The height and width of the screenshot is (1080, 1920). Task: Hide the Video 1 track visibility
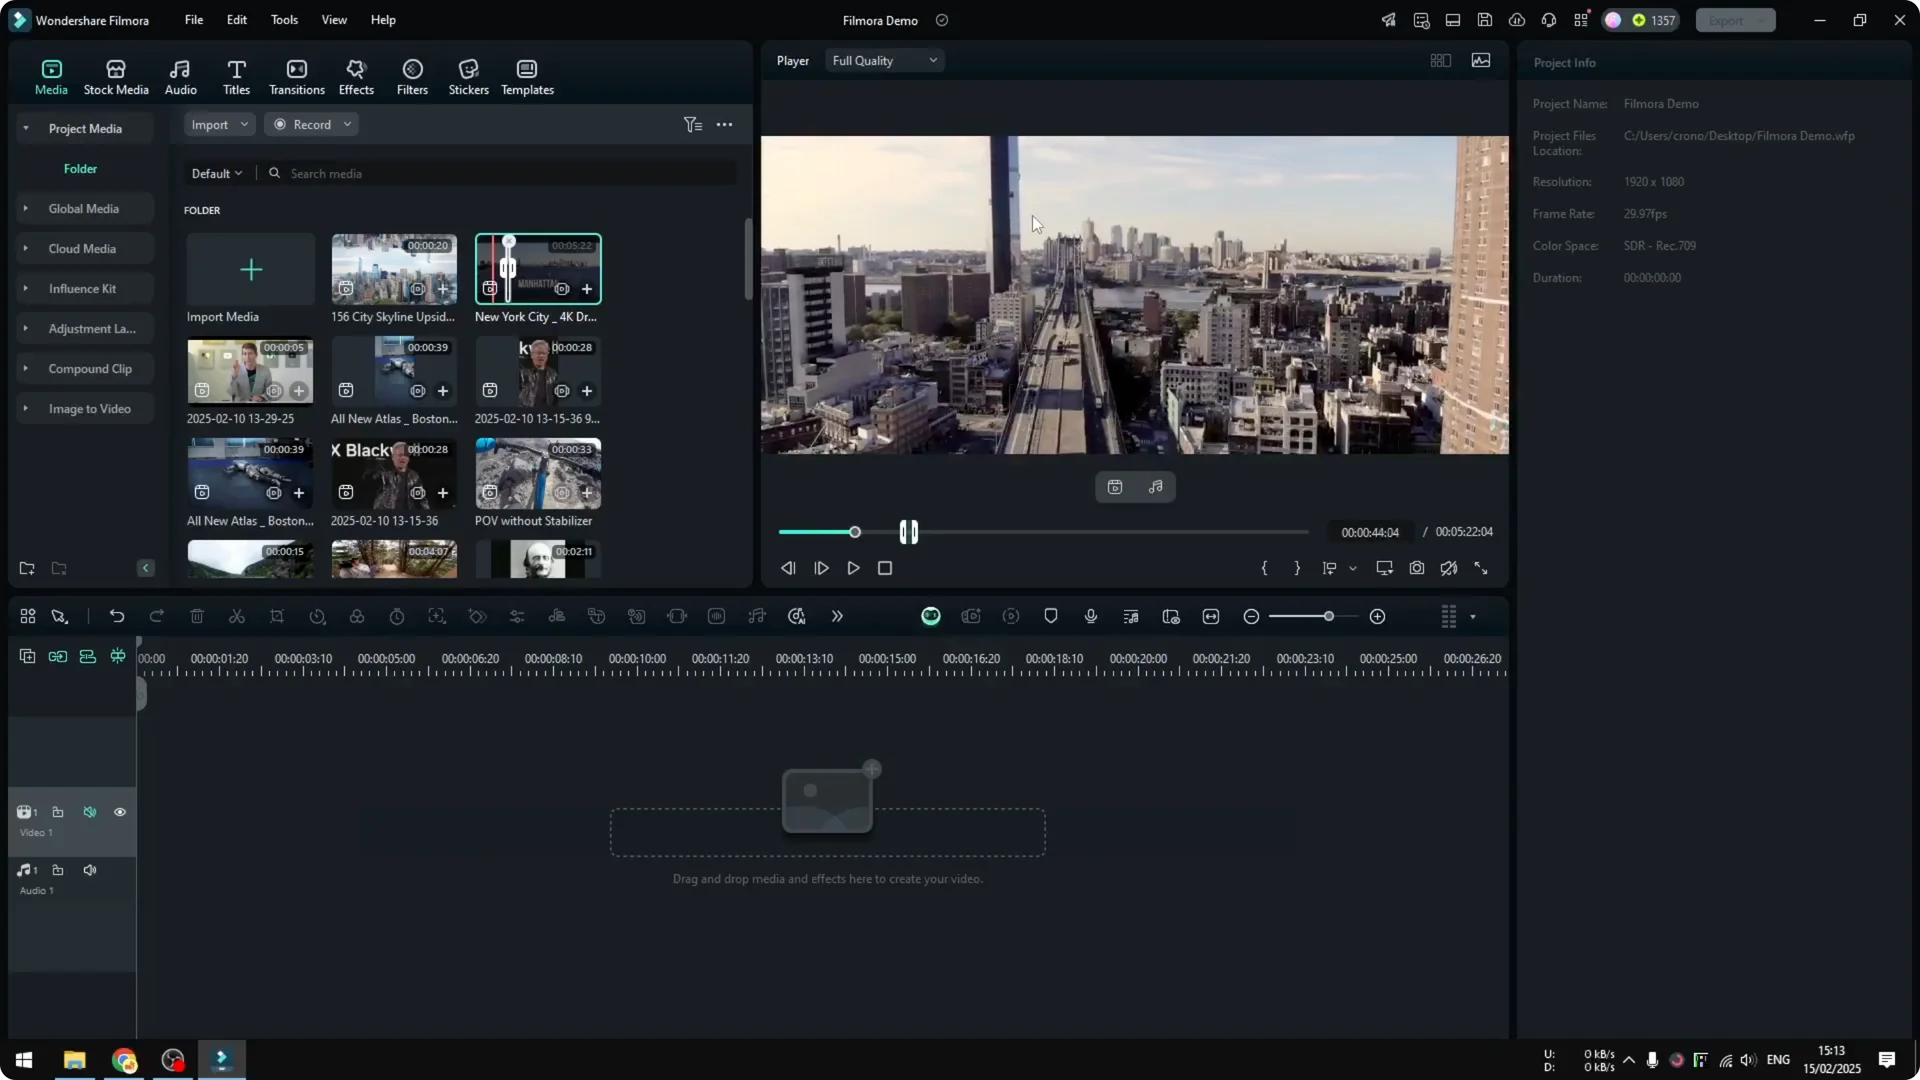[119, 812]
